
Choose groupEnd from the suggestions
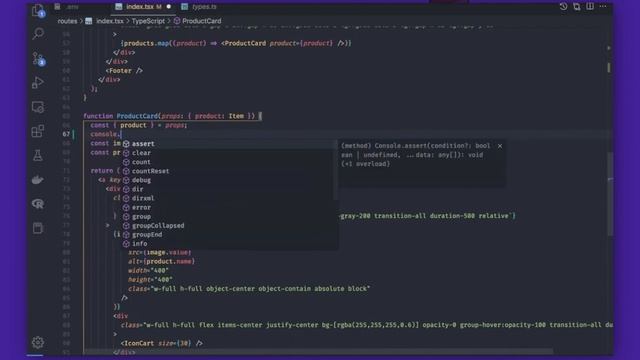coord(229,234)
